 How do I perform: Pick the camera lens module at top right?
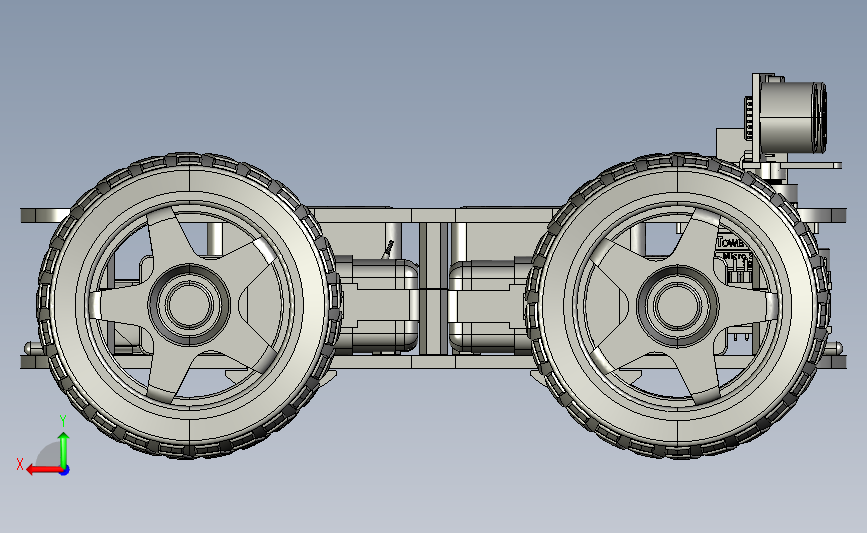pyautogui.click(x=793, y=117)
